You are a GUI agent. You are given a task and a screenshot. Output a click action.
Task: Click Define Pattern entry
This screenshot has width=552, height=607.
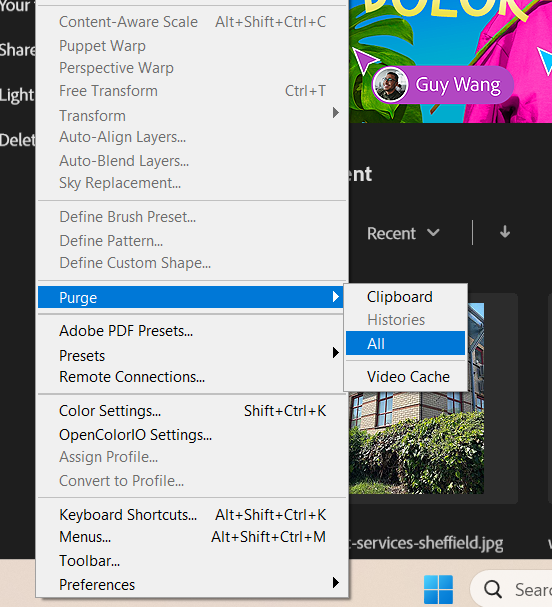pos(192,240)
